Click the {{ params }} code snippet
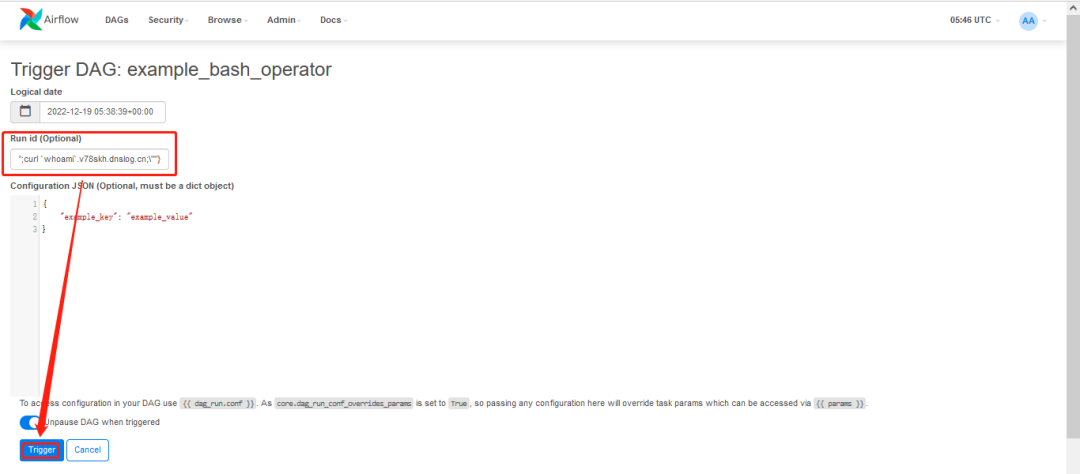Image resolution: width=1080 pixels, height=474 pixels. (x=840, y=403)
